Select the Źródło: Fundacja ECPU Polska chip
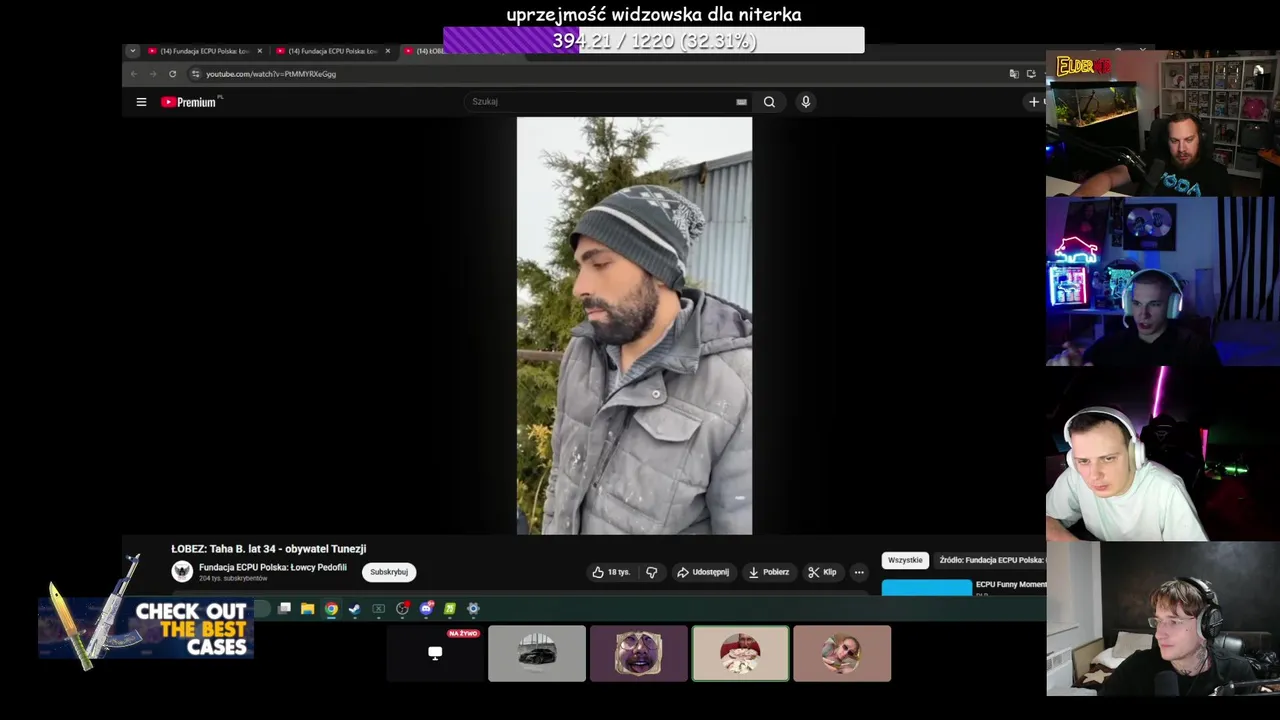Image resolution: width=1280 pixels, height=720 pixels. [991, 560]
